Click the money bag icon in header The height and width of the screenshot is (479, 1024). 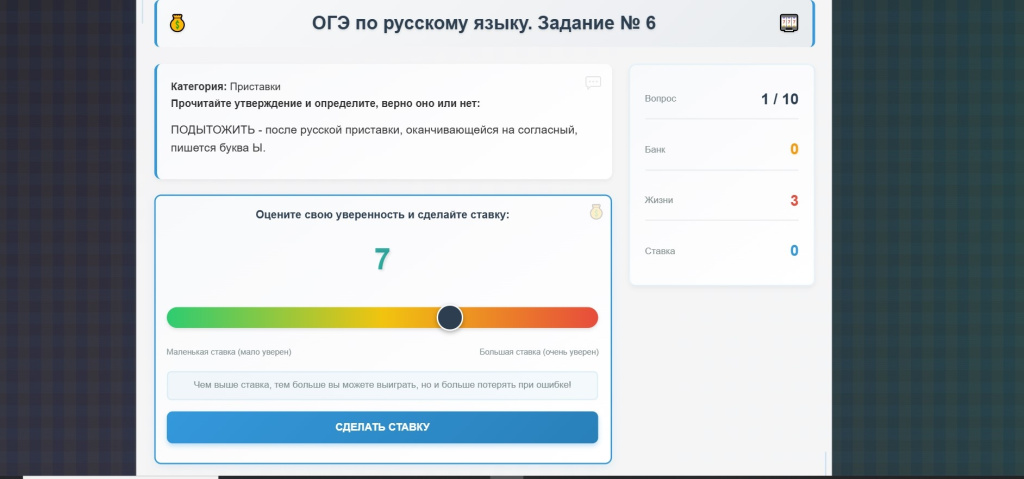click(177, 24)
